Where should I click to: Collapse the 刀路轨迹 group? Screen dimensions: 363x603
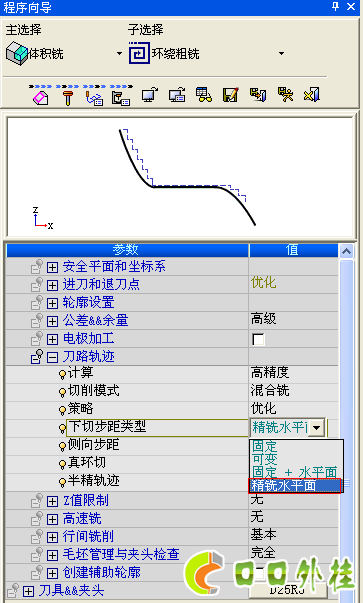coord(52,357)
